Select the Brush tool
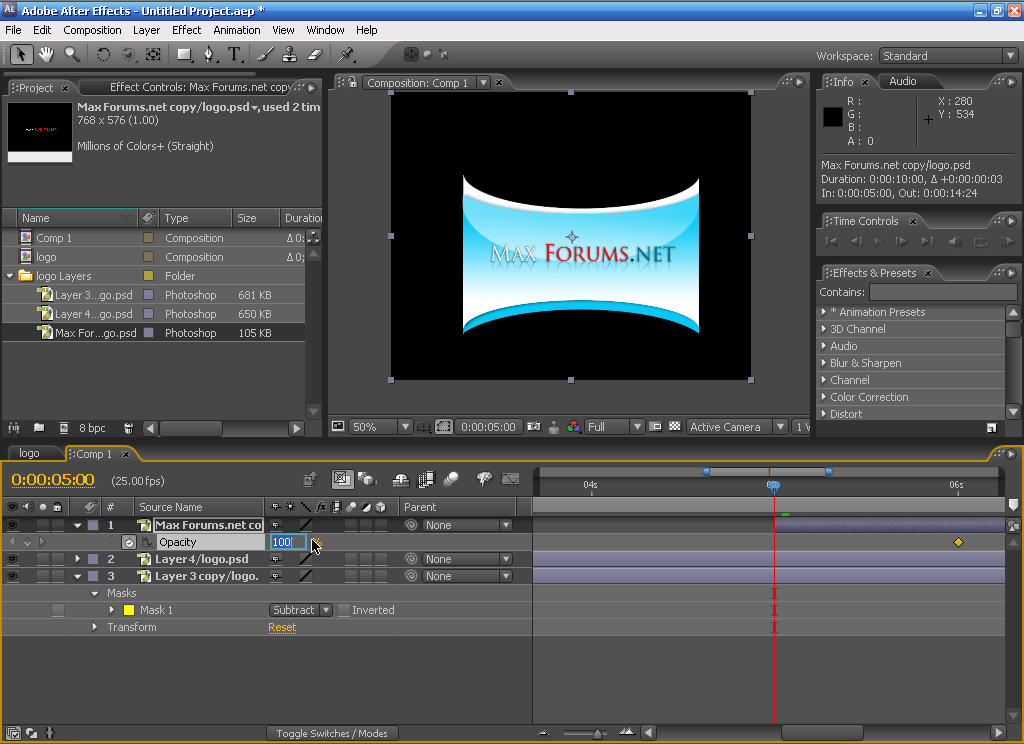Screen dimensions: 1024x744 tap(265, 55)
